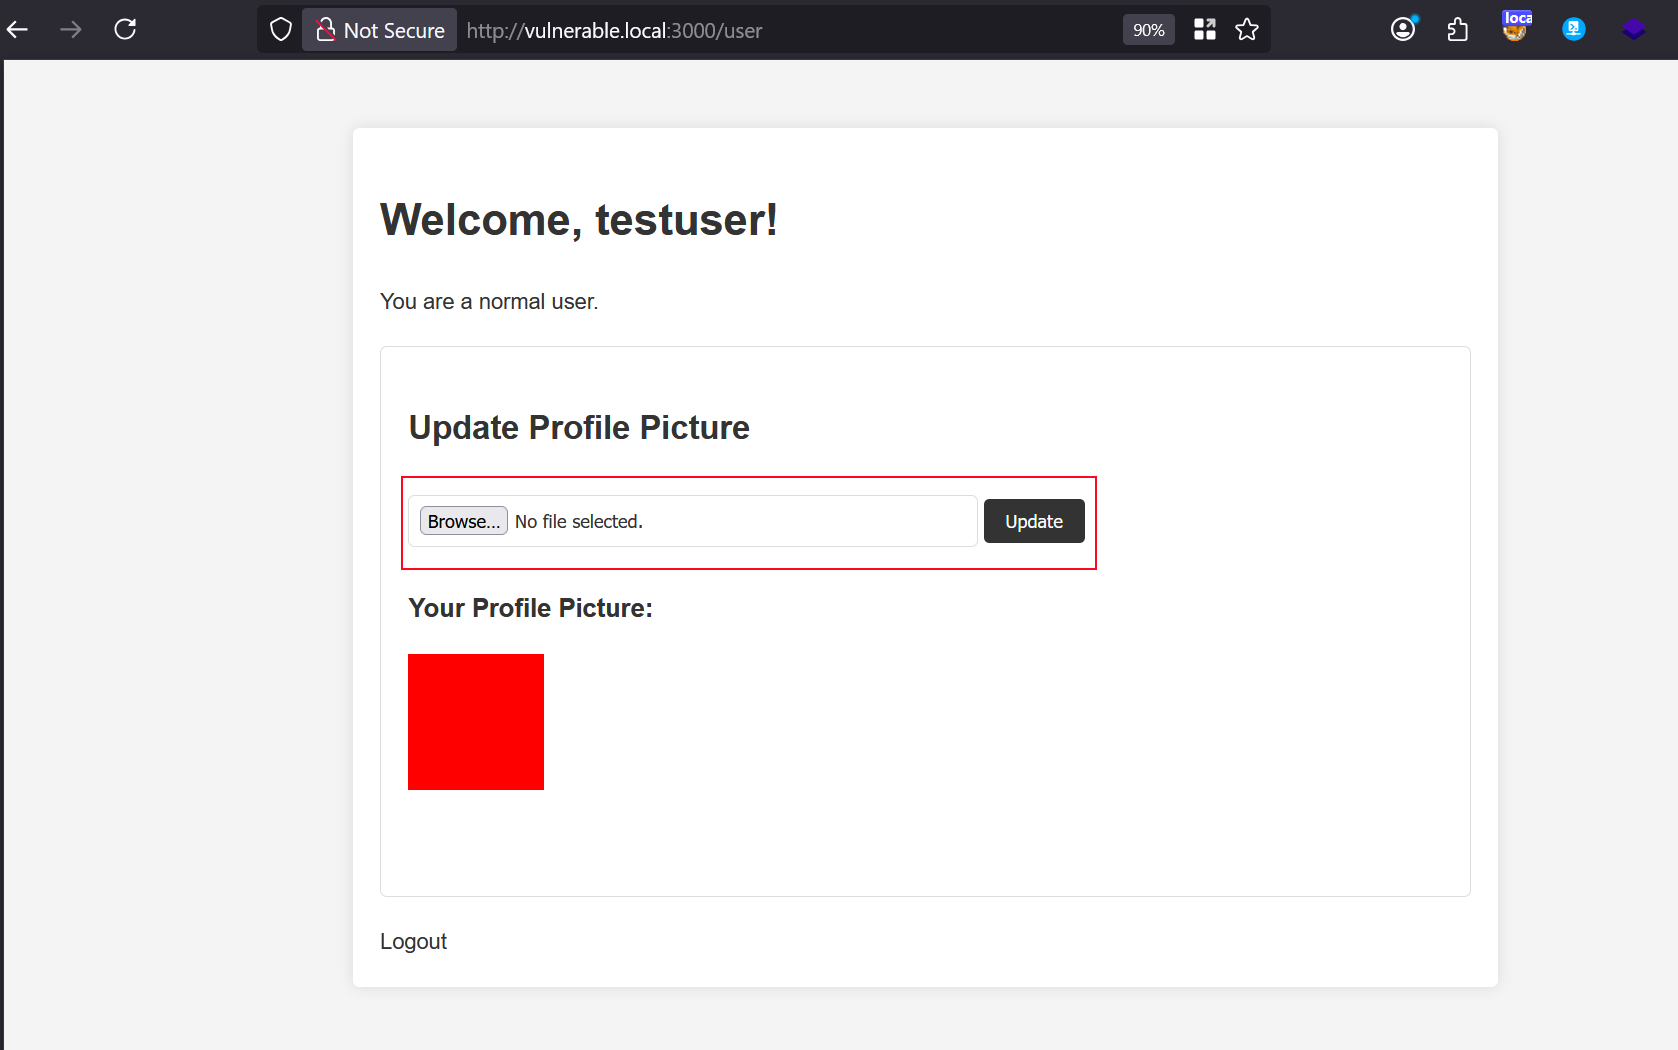Show the Not Secure connection info
This screenshot has width=1678, height=1050.
(x=379, y=30)
